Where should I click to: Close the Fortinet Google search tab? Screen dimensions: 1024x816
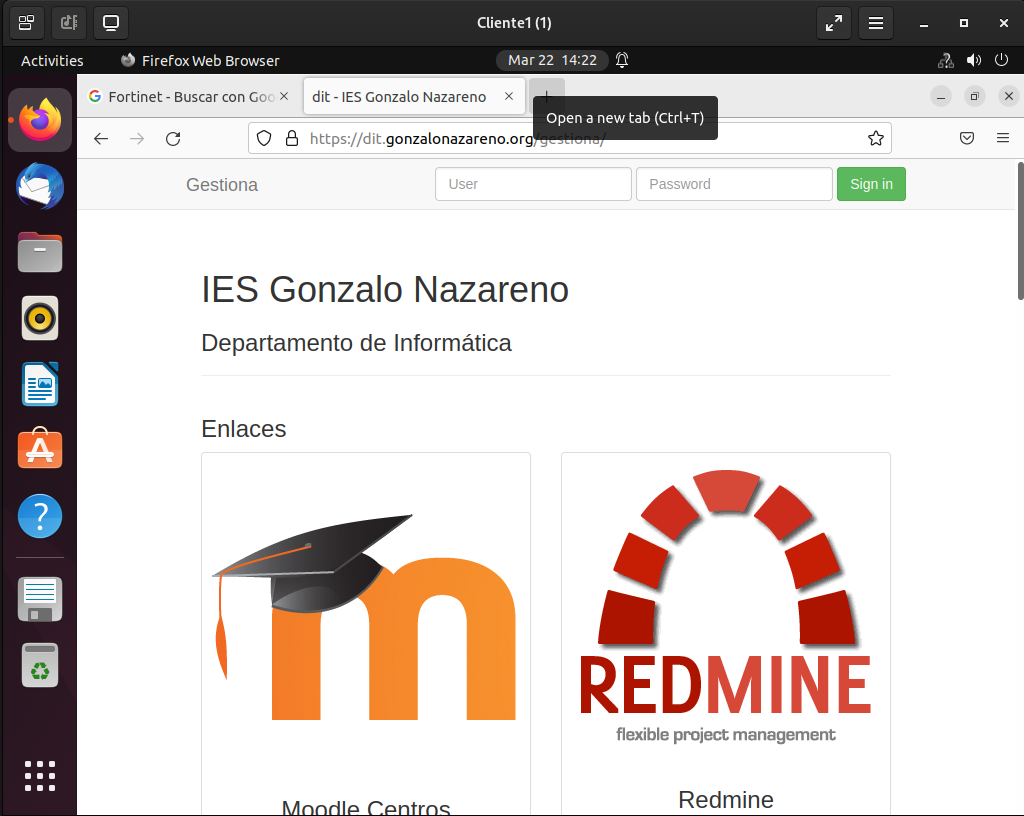[284, 97]
